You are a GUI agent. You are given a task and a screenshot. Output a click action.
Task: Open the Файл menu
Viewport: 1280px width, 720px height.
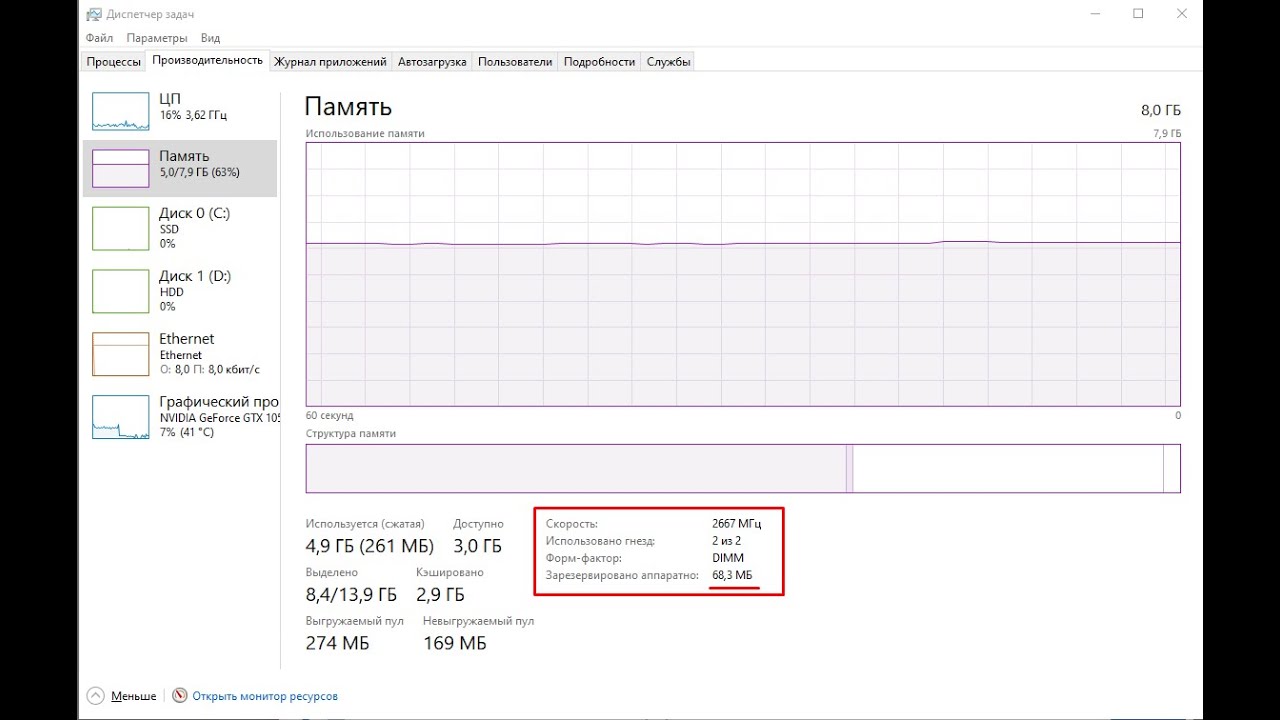pyautogui.click(x=99, y=38)
